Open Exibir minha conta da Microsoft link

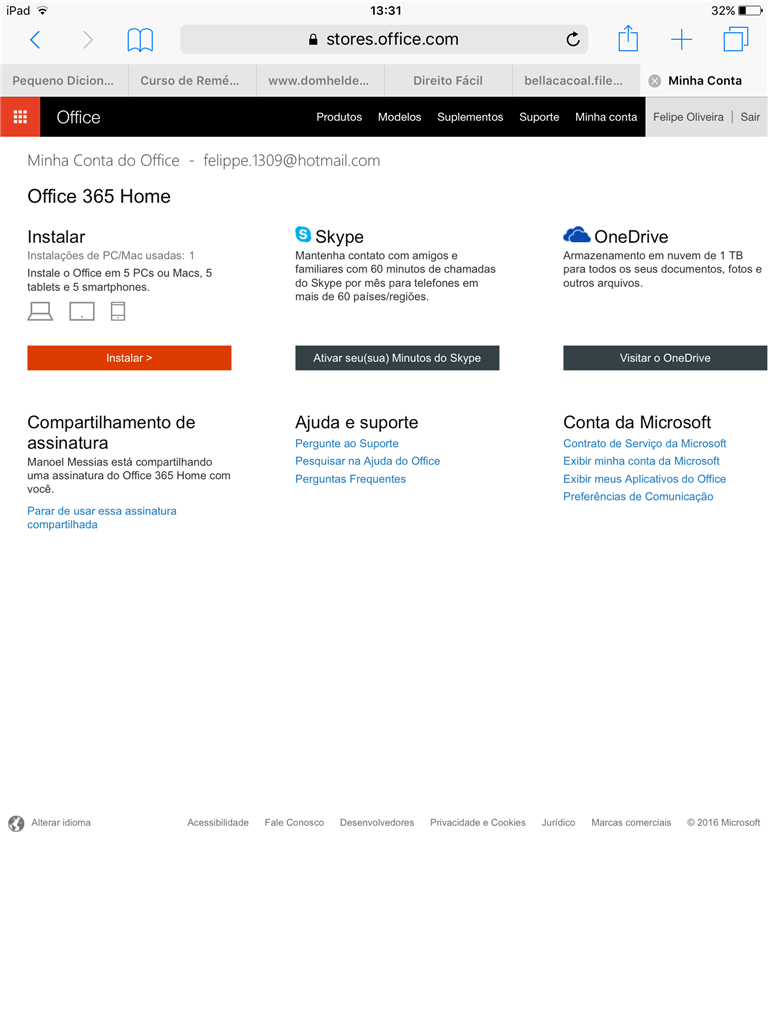641,461
